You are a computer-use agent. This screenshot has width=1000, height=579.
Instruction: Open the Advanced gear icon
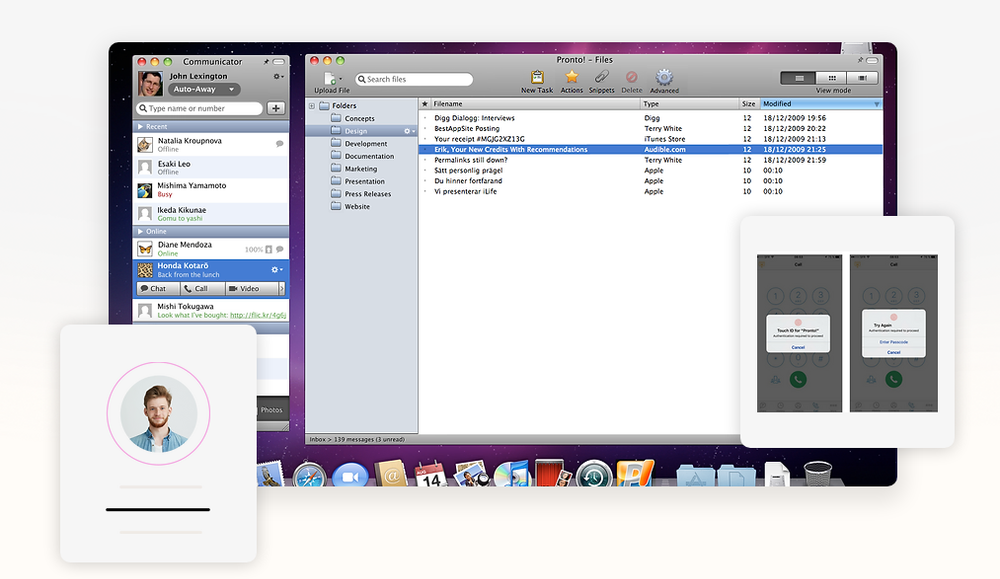(664, 77)
